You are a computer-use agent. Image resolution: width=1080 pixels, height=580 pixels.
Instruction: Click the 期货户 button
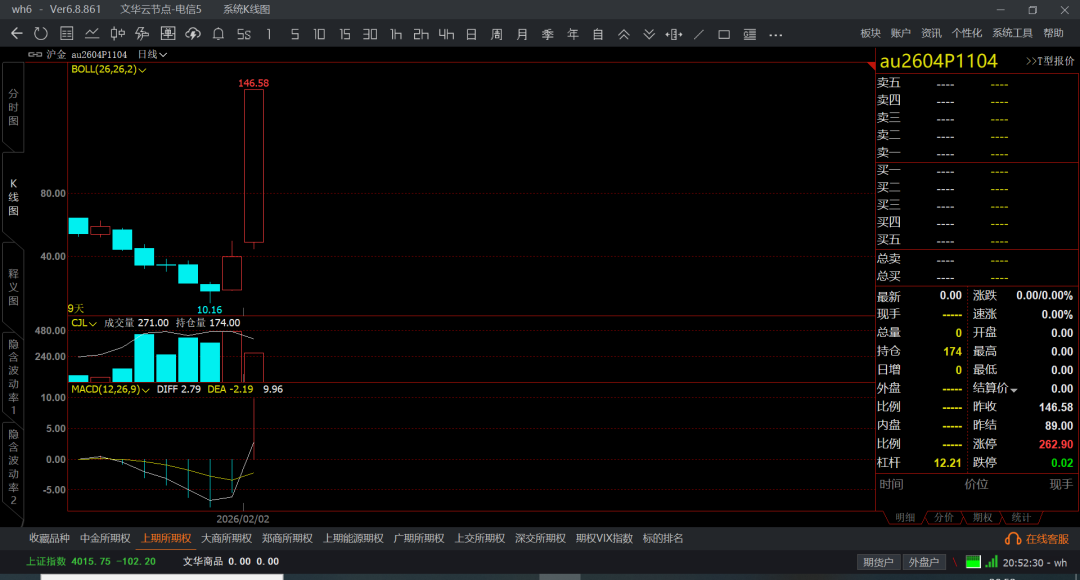(878, 562)
